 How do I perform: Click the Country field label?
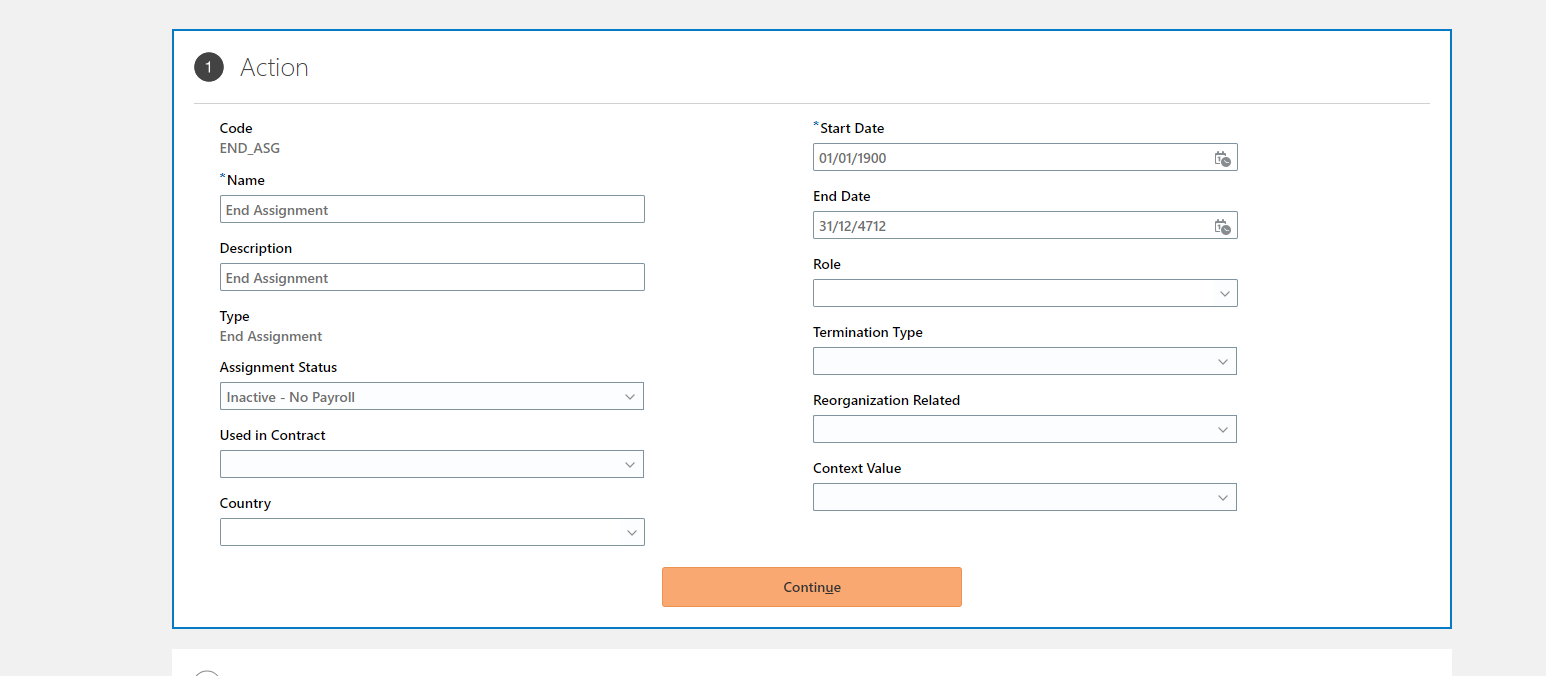245,503
